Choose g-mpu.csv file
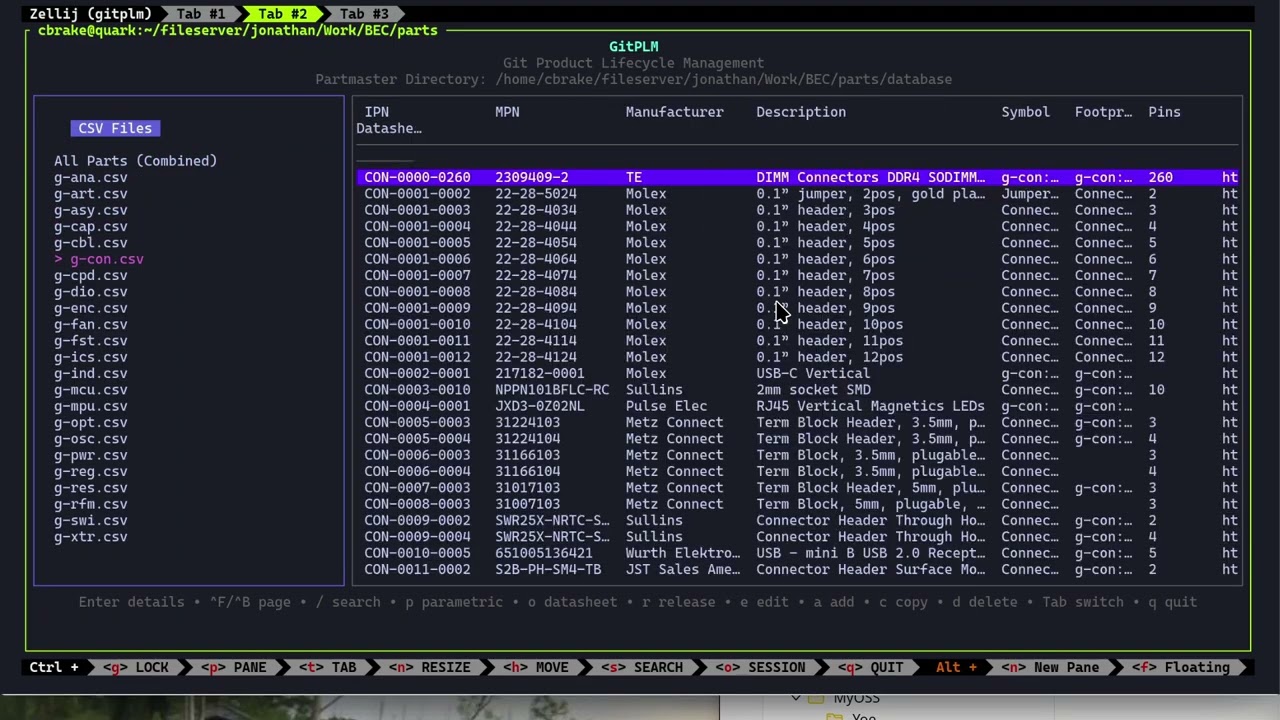 coord(91,406)
